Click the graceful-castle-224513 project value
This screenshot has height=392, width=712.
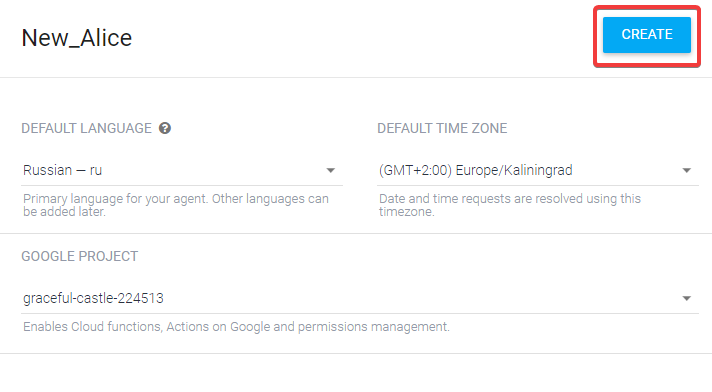coord(93,298)
